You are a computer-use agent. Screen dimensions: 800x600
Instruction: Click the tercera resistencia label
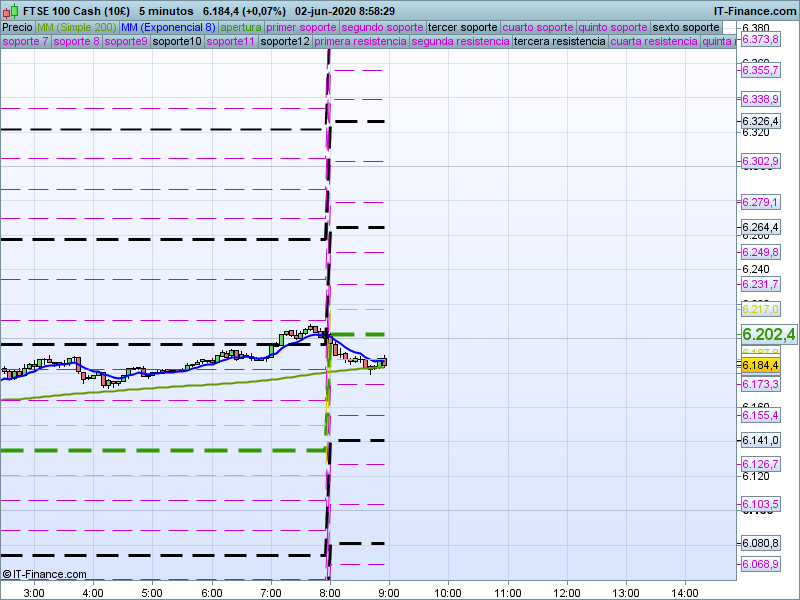558,42
